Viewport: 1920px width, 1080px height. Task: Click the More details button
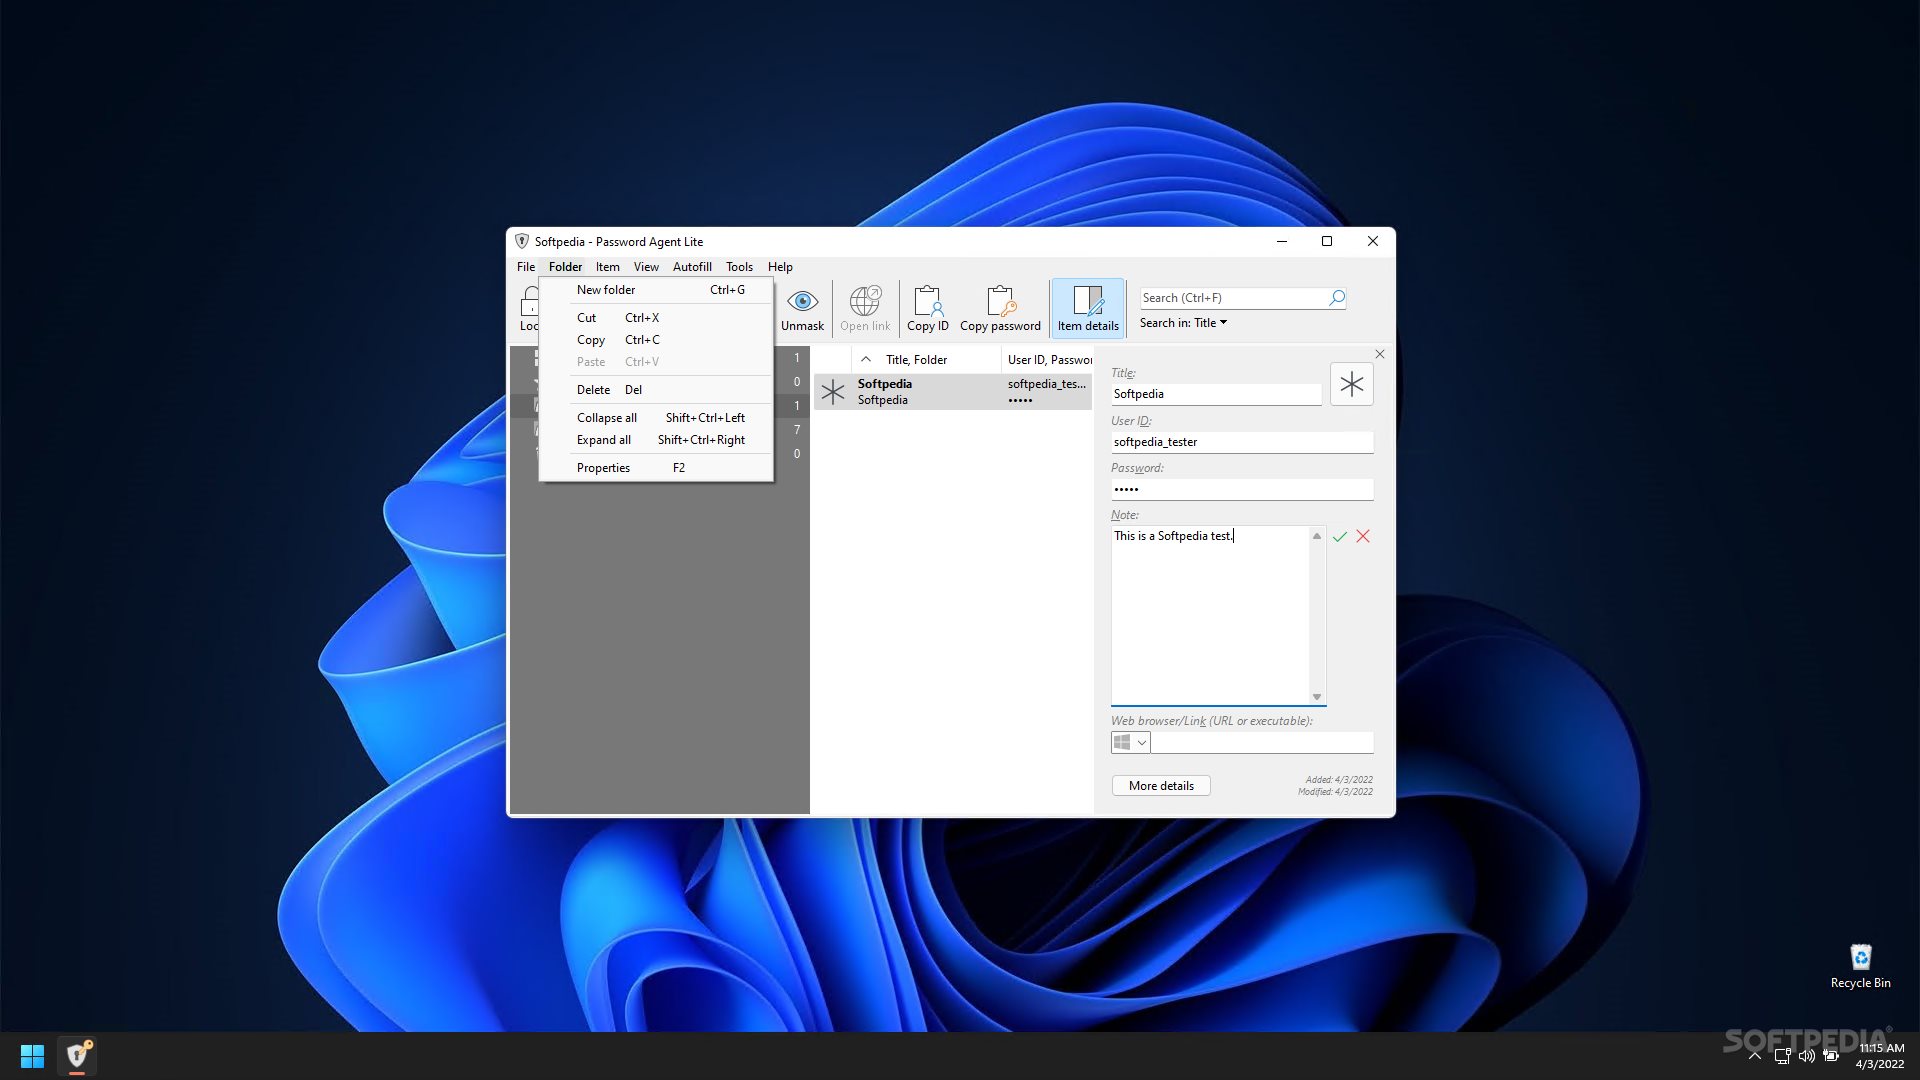[1161, 786]
